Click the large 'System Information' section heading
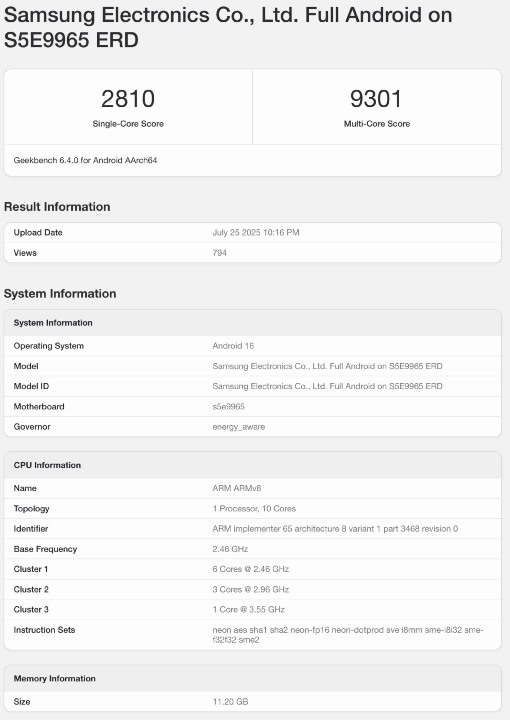 click(x=60, y=293)
